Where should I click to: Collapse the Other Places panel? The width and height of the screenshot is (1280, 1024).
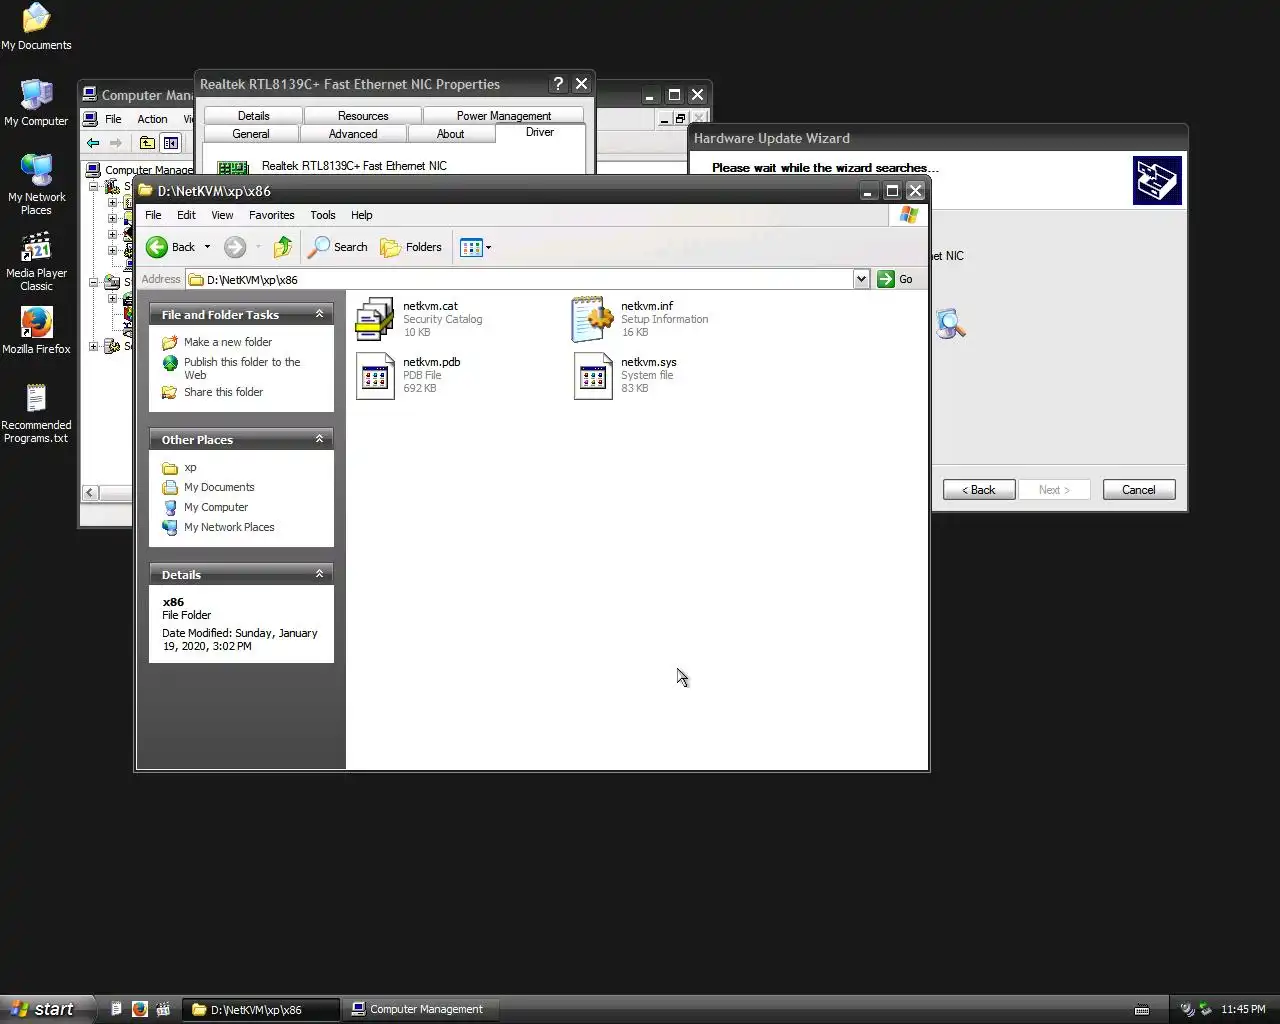pyautogui.click(x=319, y=439)
